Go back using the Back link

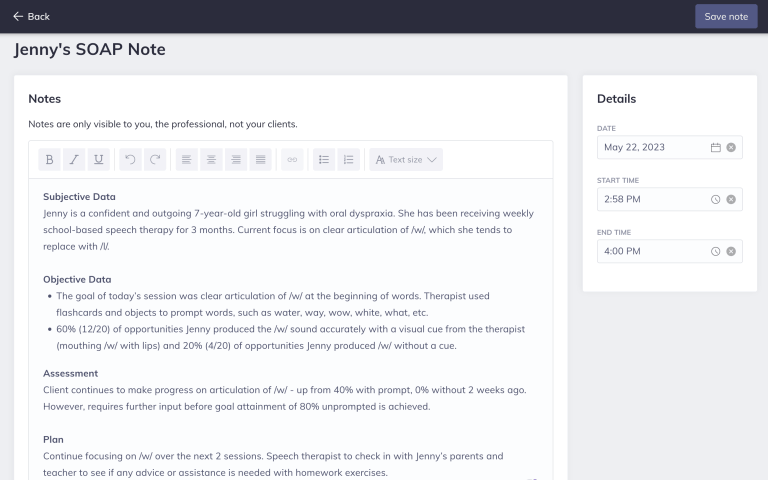31,16
